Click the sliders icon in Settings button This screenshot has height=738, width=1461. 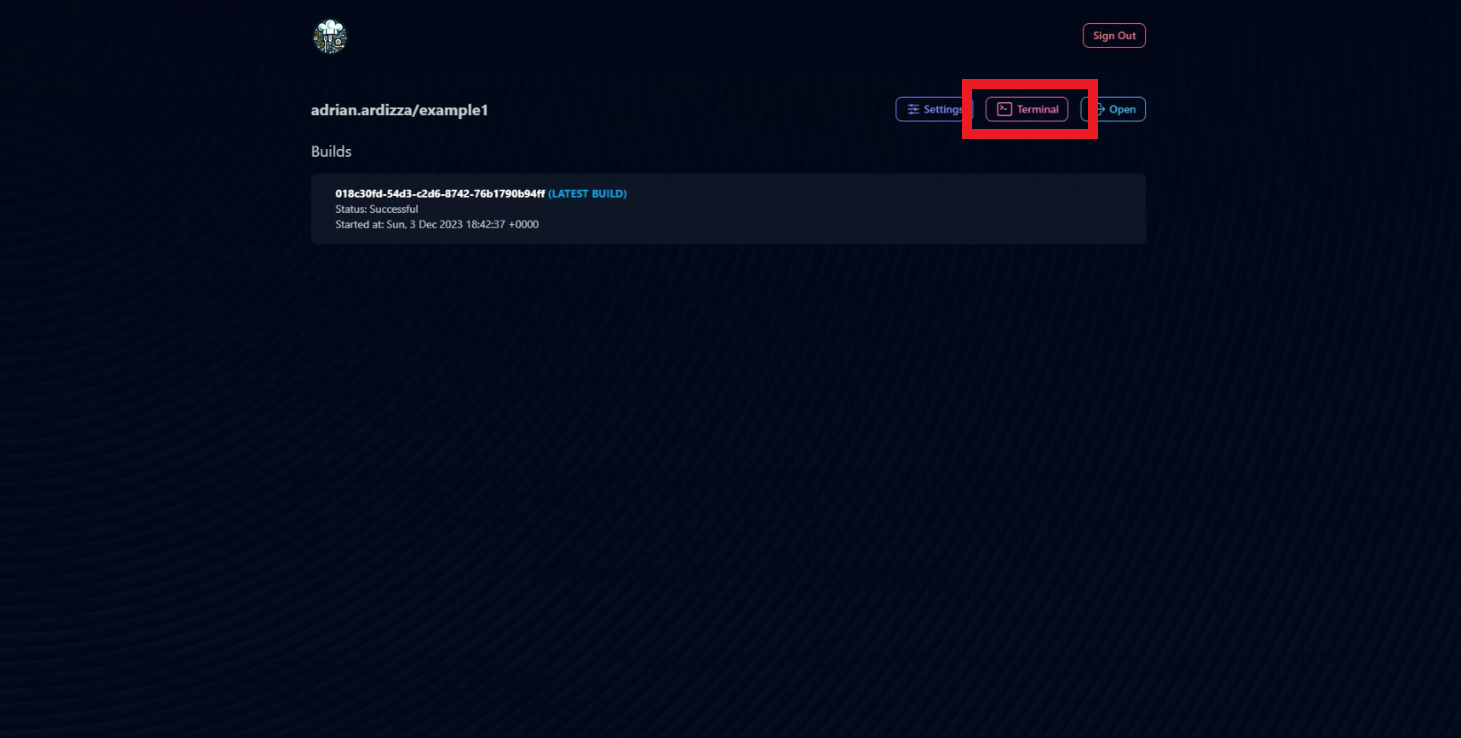pos(913,110)
